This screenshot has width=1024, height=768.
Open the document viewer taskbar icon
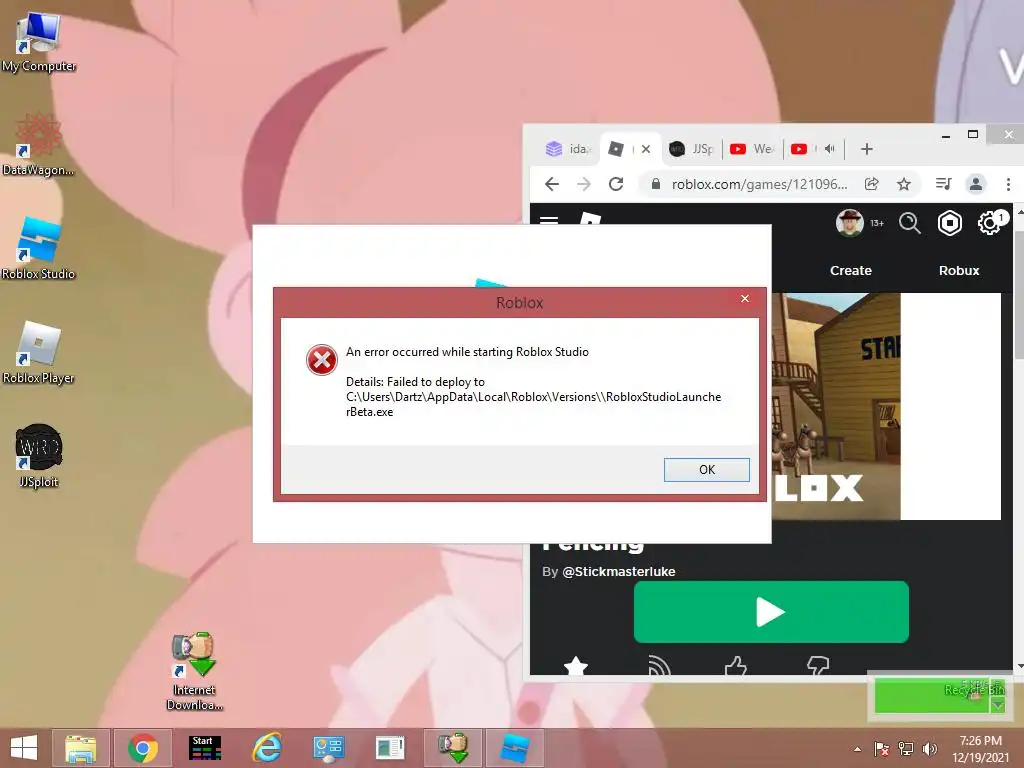390,748
